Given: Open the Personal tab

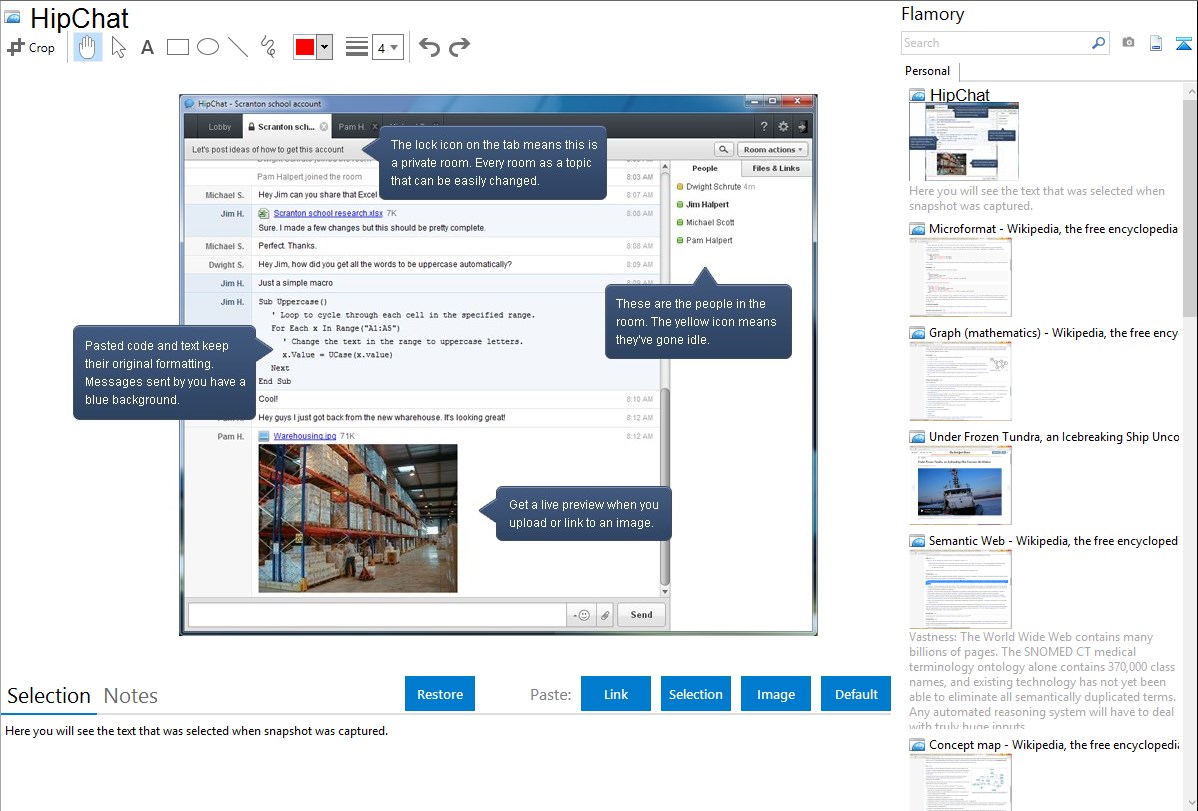Looking at the screenshot, I should point(928,71).
